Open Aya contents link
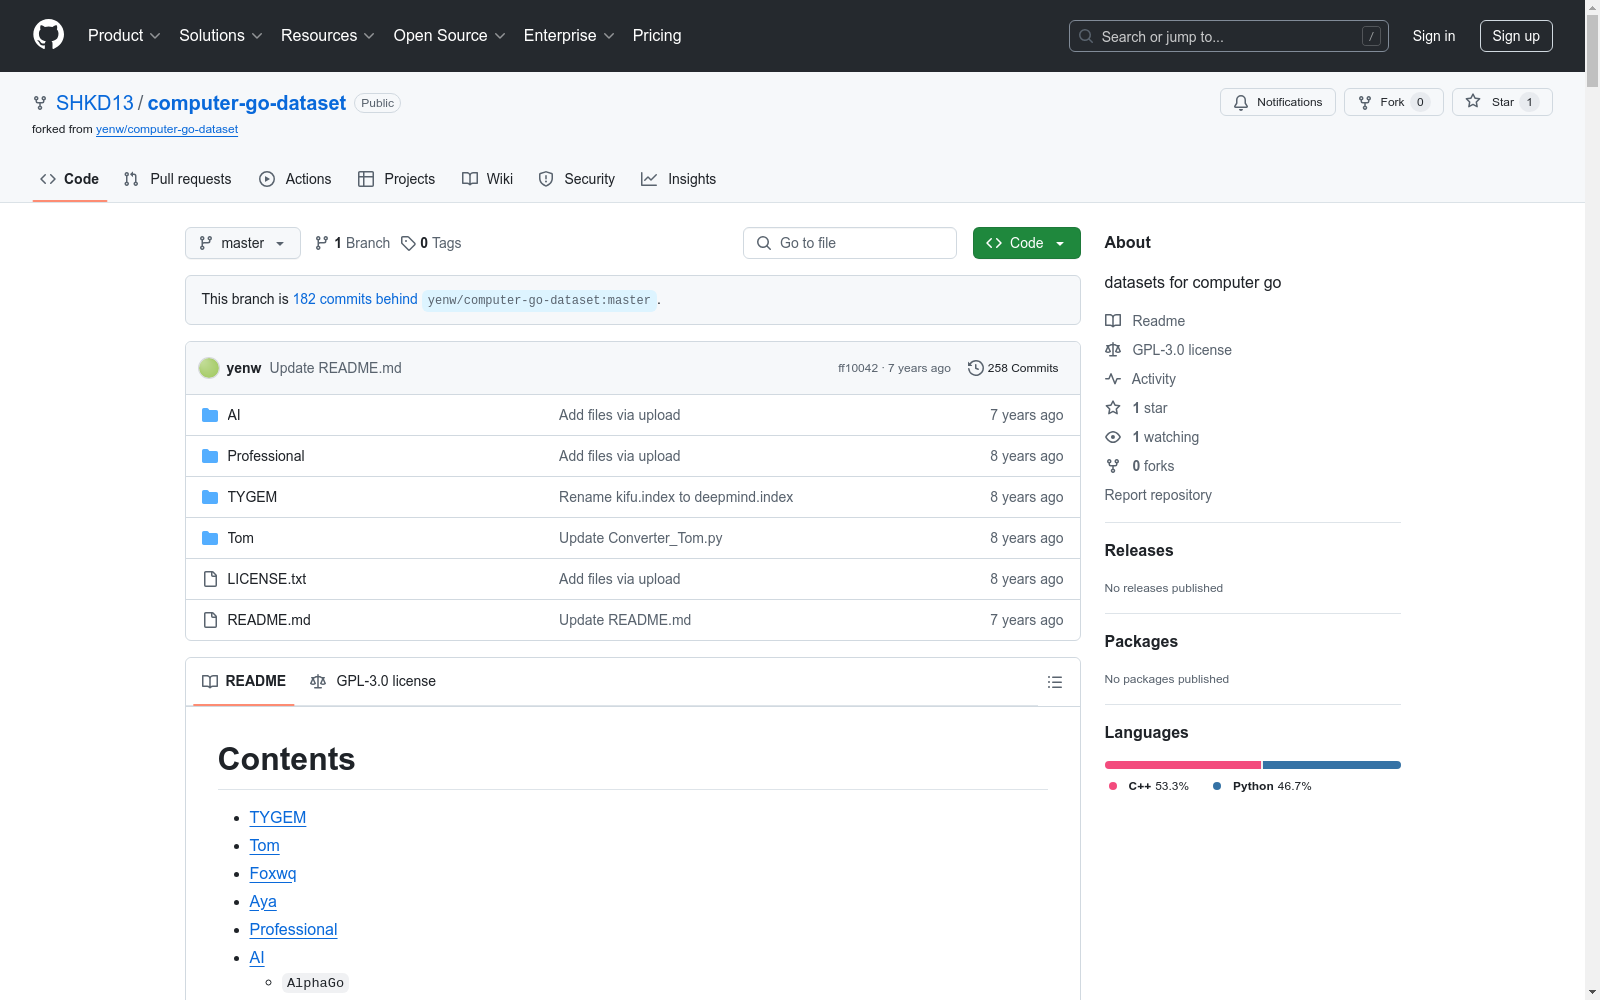 pos(263,901)
